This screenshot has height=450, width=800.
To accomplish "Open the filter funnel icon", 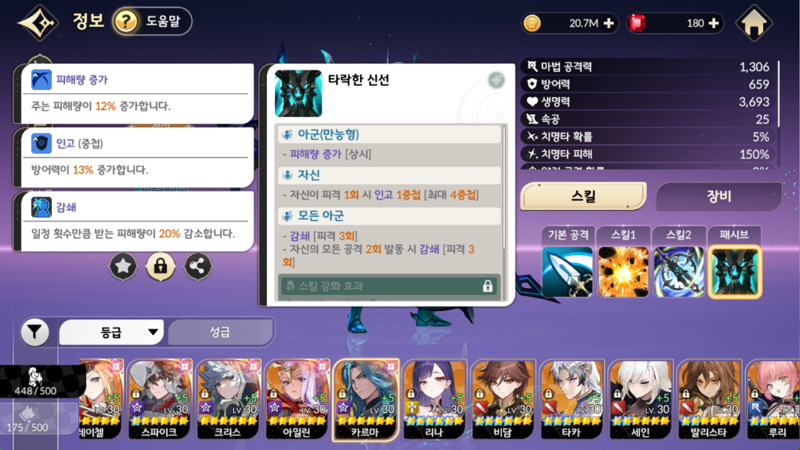I will [x=35, y=333].
